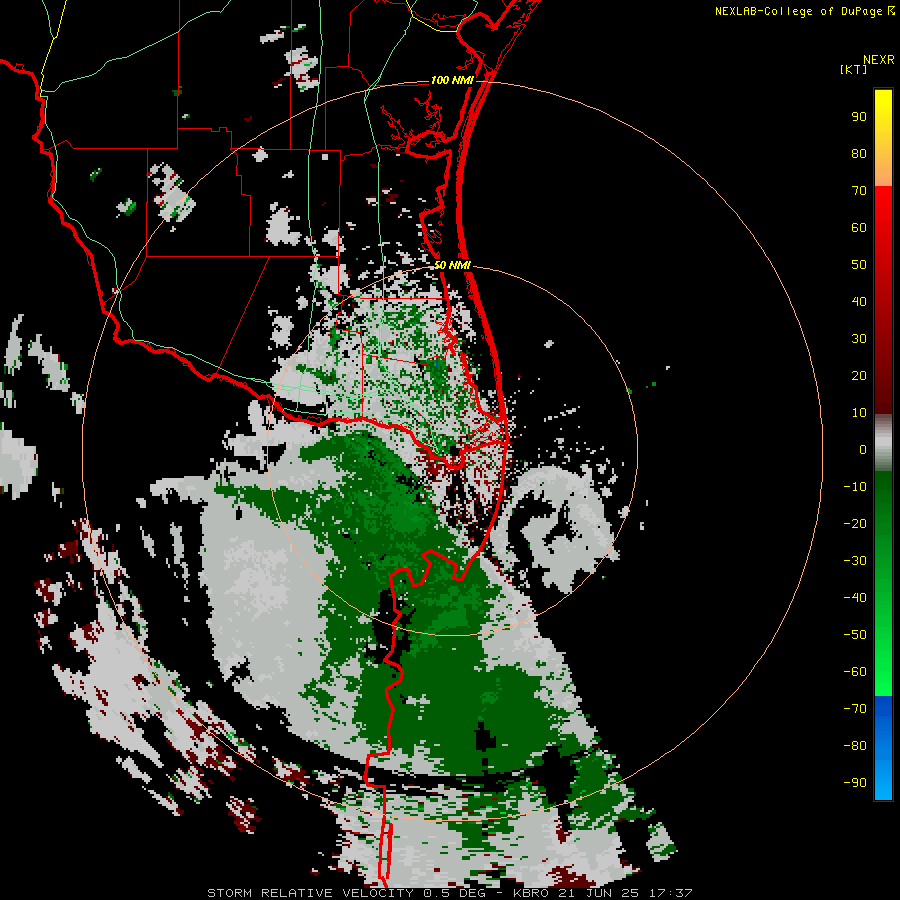This screenshot has height=900, width=900.
Task: Click the 20 value on the velocity scale
Action: (859, 376)
